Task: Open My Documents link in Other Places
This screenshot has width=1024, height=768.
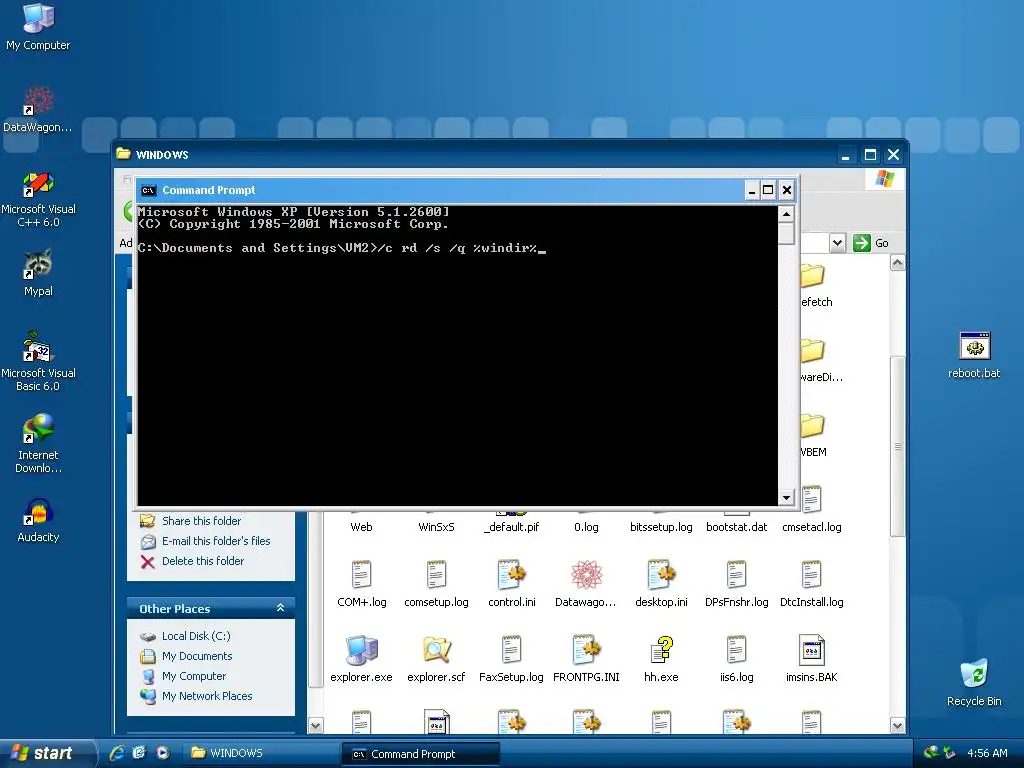Action: [x=197, y=656]
